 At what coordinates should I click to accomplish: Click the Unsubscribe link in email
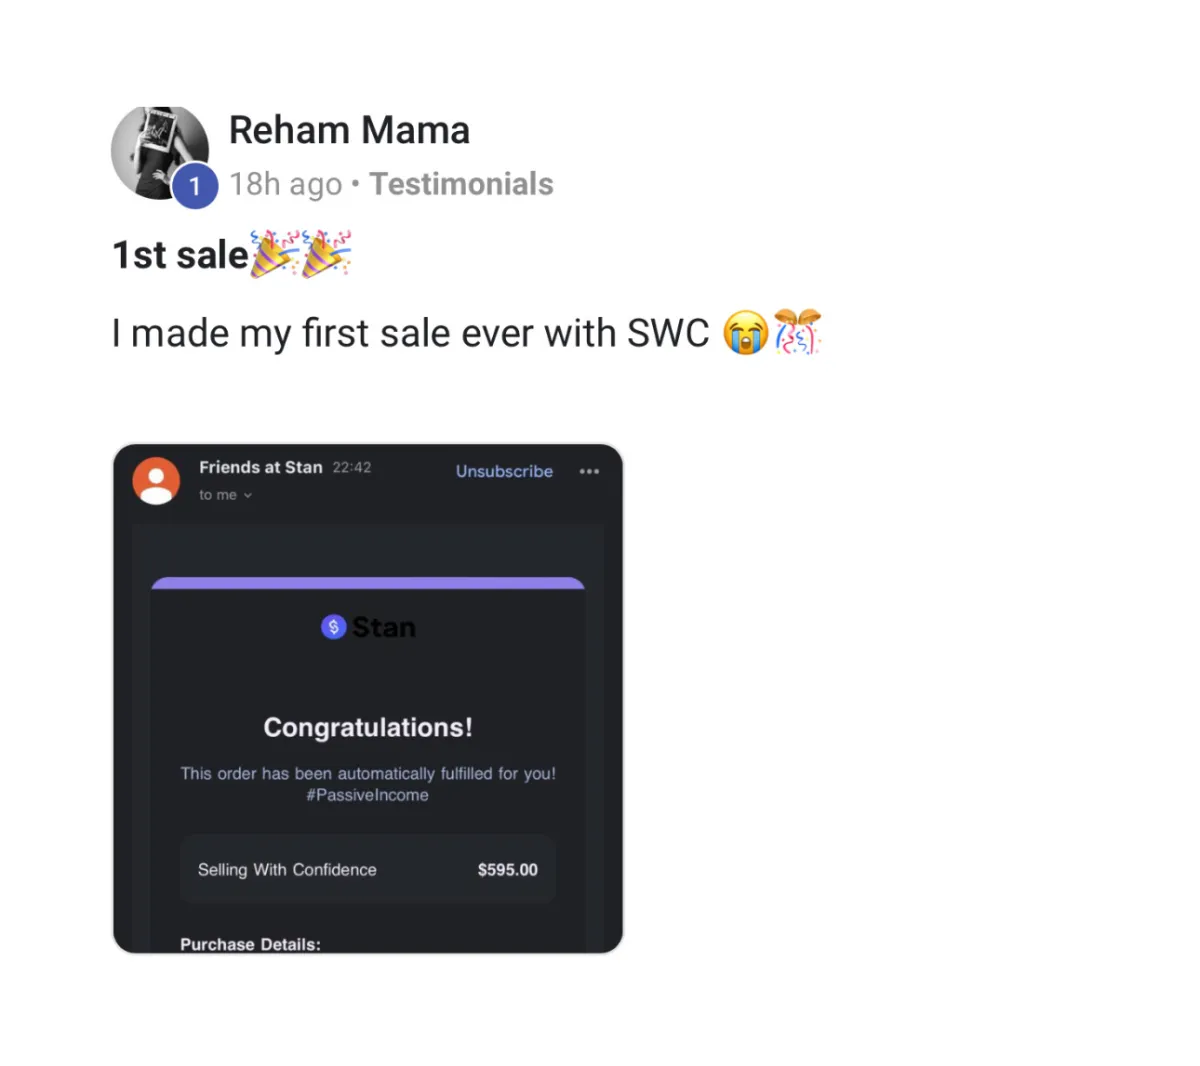[504, 471]
